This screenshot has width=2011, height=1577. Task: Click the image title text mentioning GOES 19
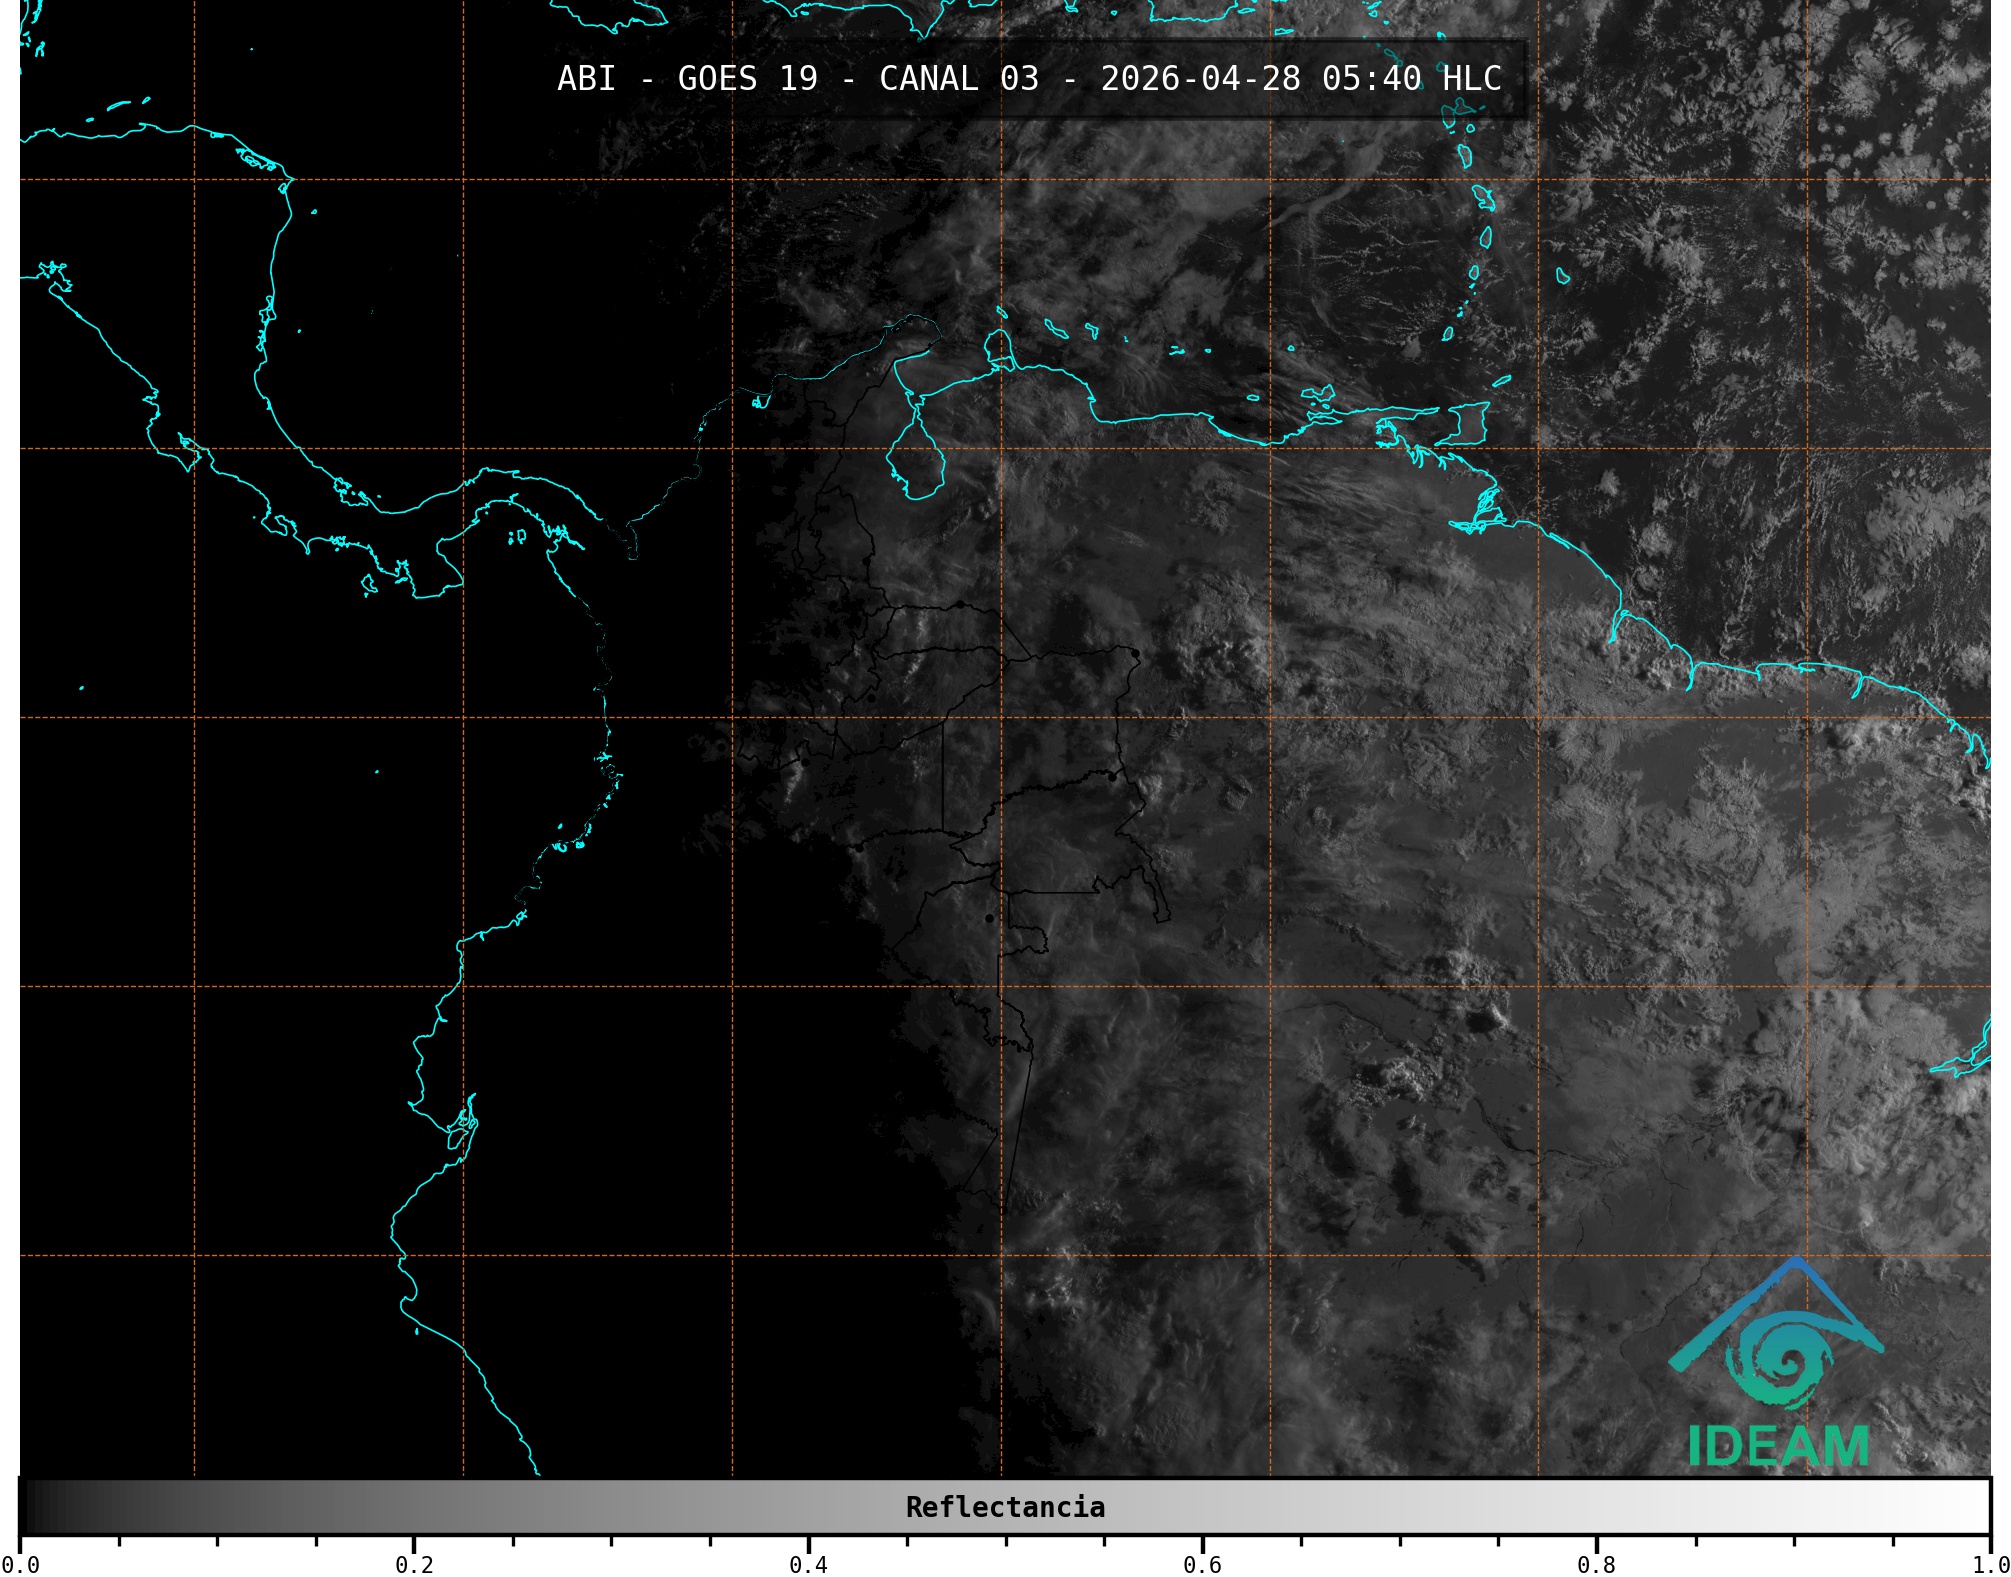click(x=747, y=79)
